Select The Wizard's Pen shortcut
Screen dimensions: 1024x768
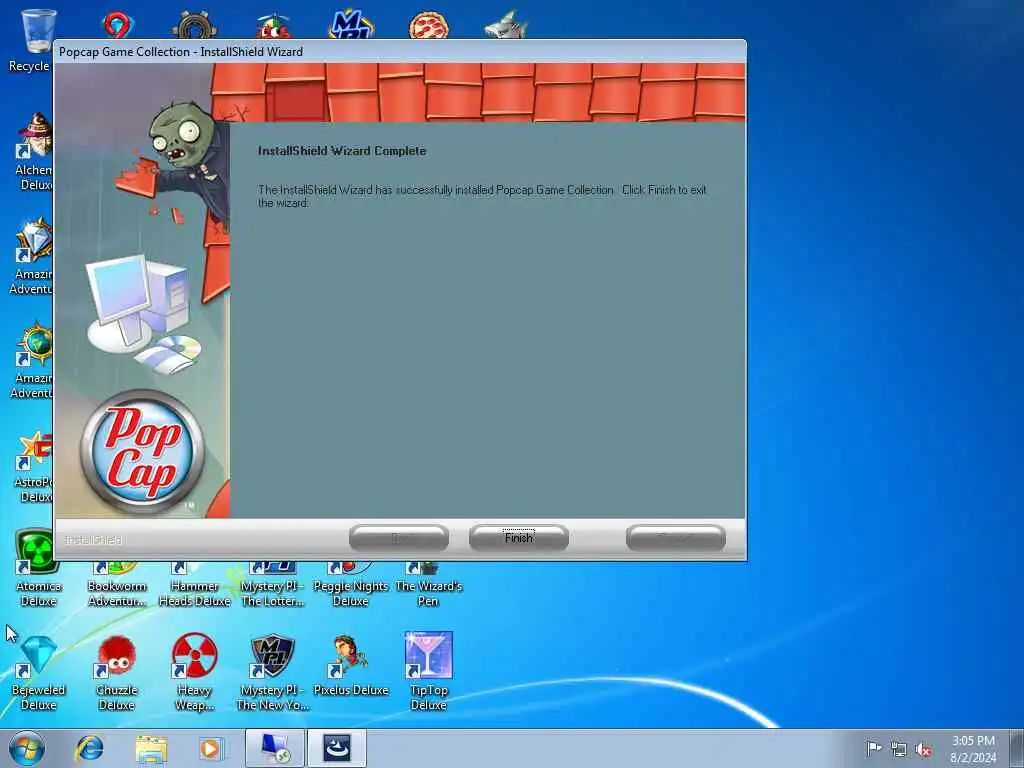pyautogui.click(x=428, y=585)
